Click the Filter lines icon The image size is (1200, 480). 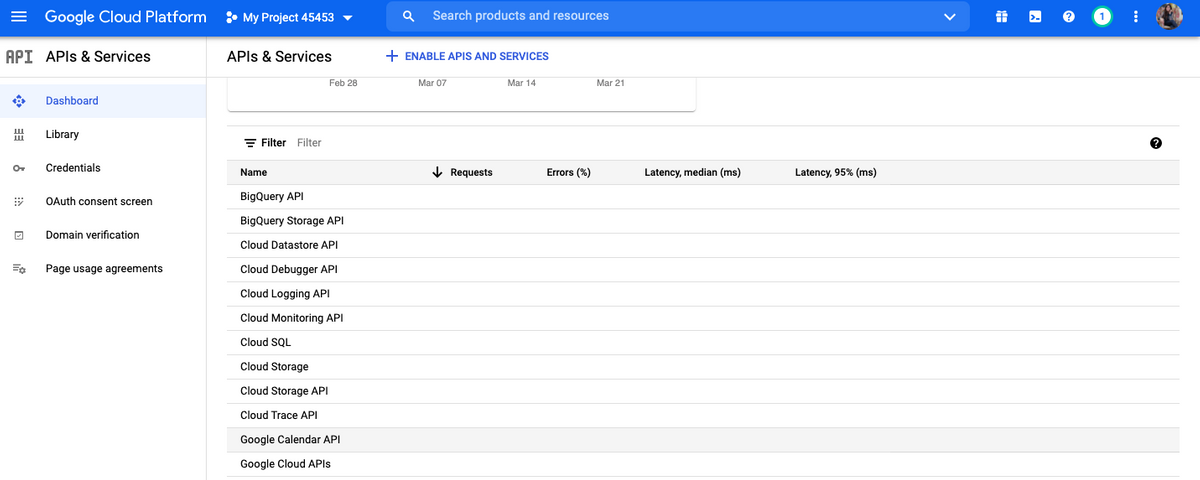pos(250,143)
